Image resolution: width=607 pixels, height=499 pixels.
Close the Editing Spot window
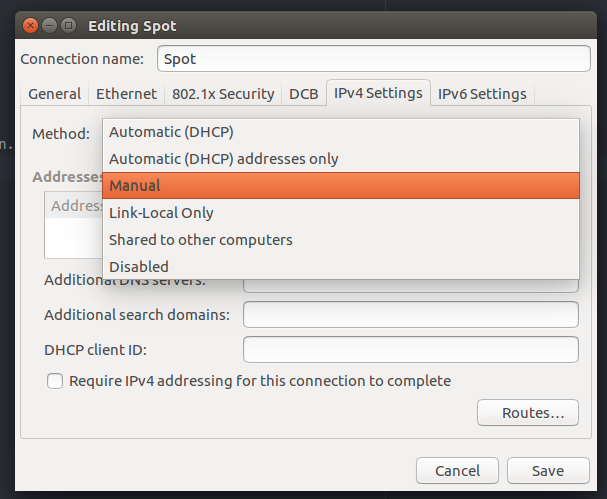30,26
